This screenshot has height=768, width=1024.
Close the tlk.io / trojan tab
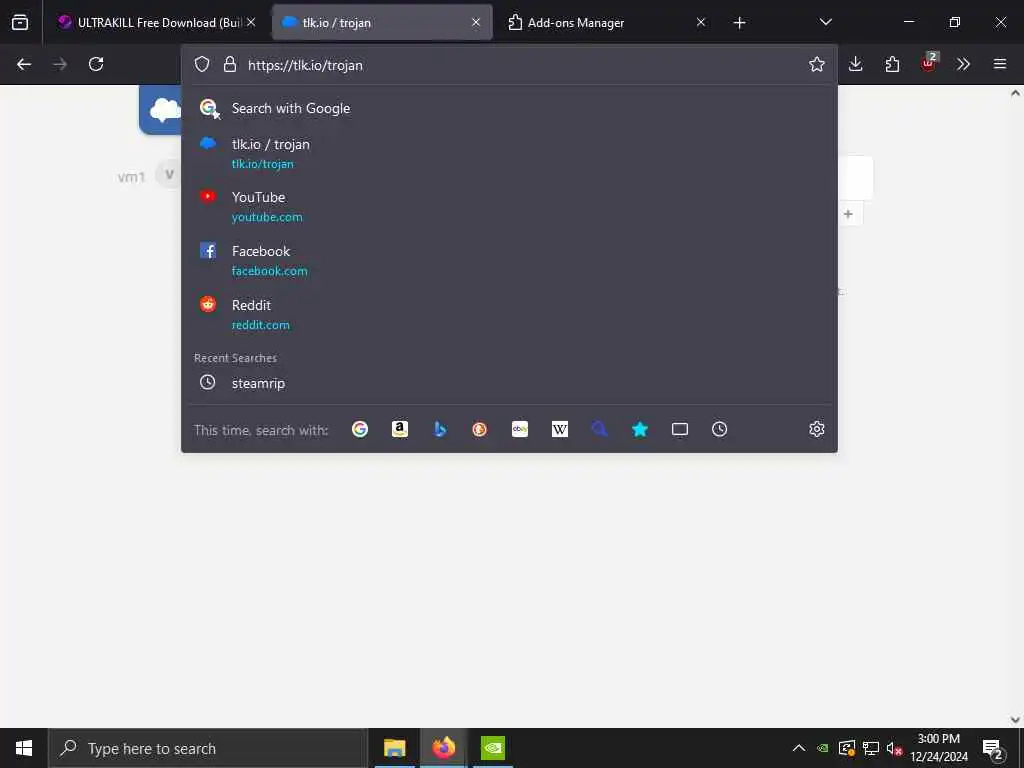coord(476,22)
